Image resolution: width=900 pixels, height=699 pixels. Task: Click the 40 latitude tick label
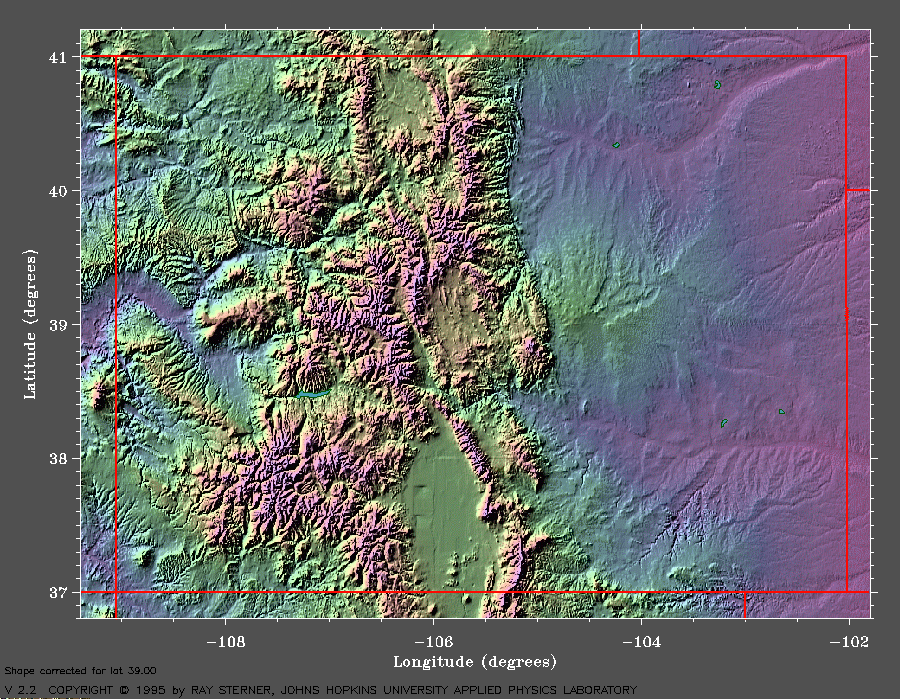tap(60, 191)
